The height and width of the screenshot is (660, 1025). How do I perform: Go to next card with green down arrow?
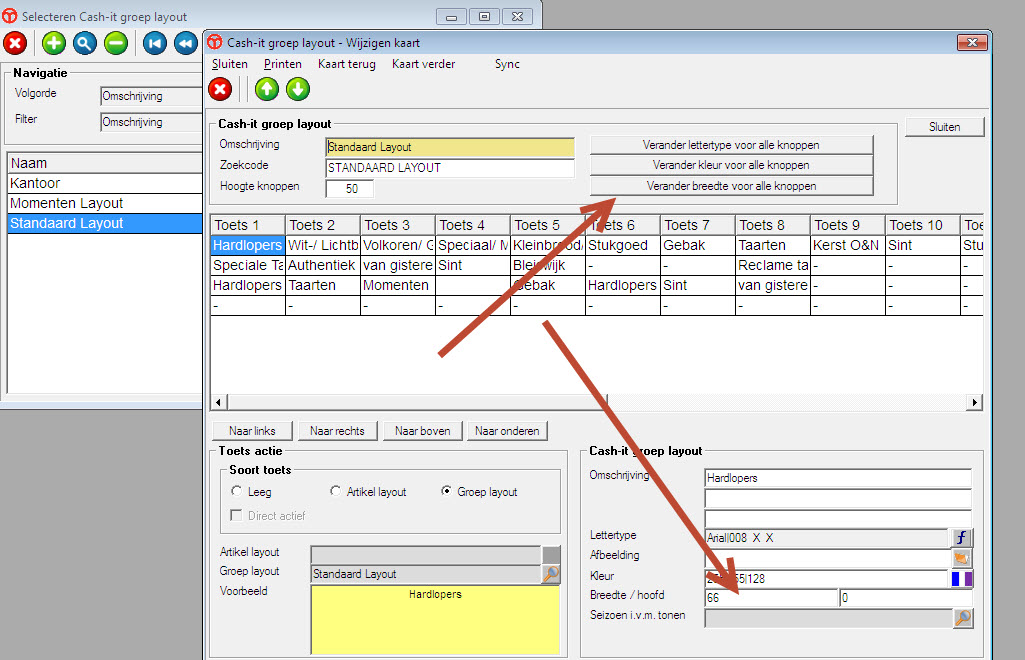click(x=298, y=89)
